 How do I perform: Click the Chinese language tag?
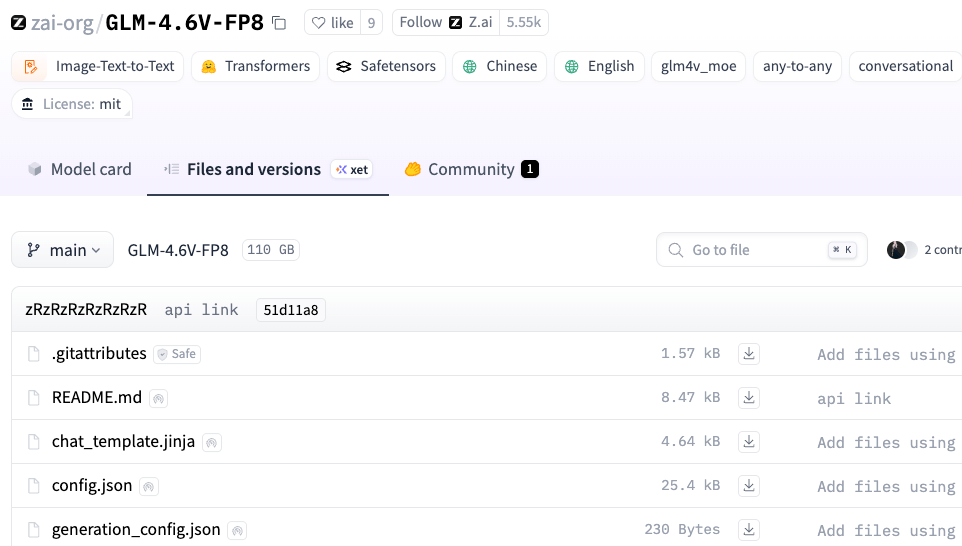499,66
